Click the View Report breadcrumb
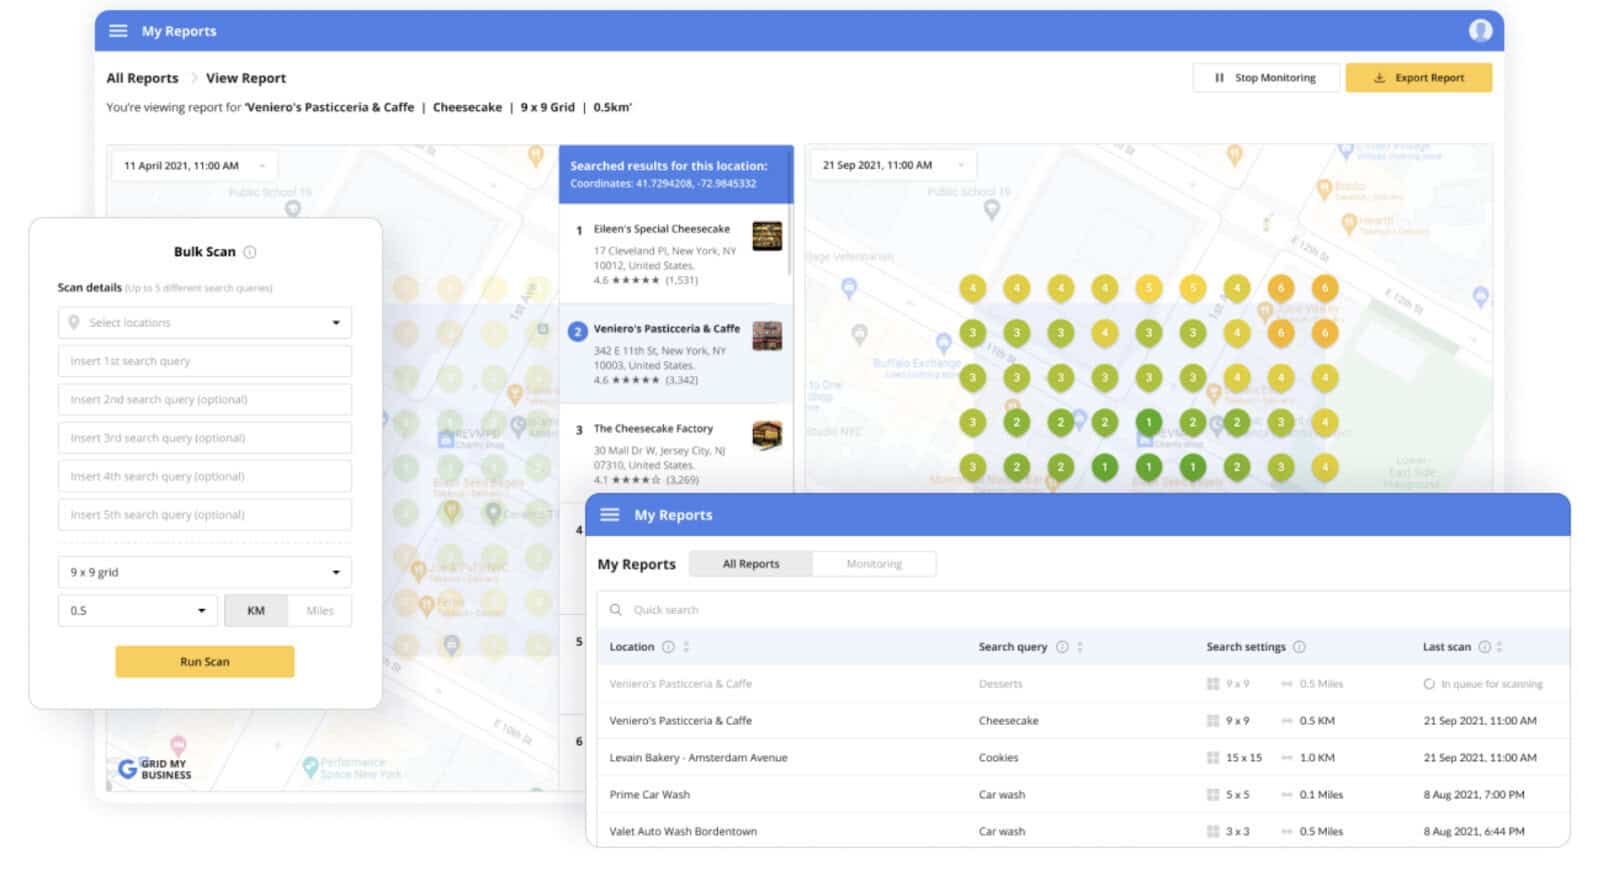This screenshot has width=1600, height=870. click(246, 78)
